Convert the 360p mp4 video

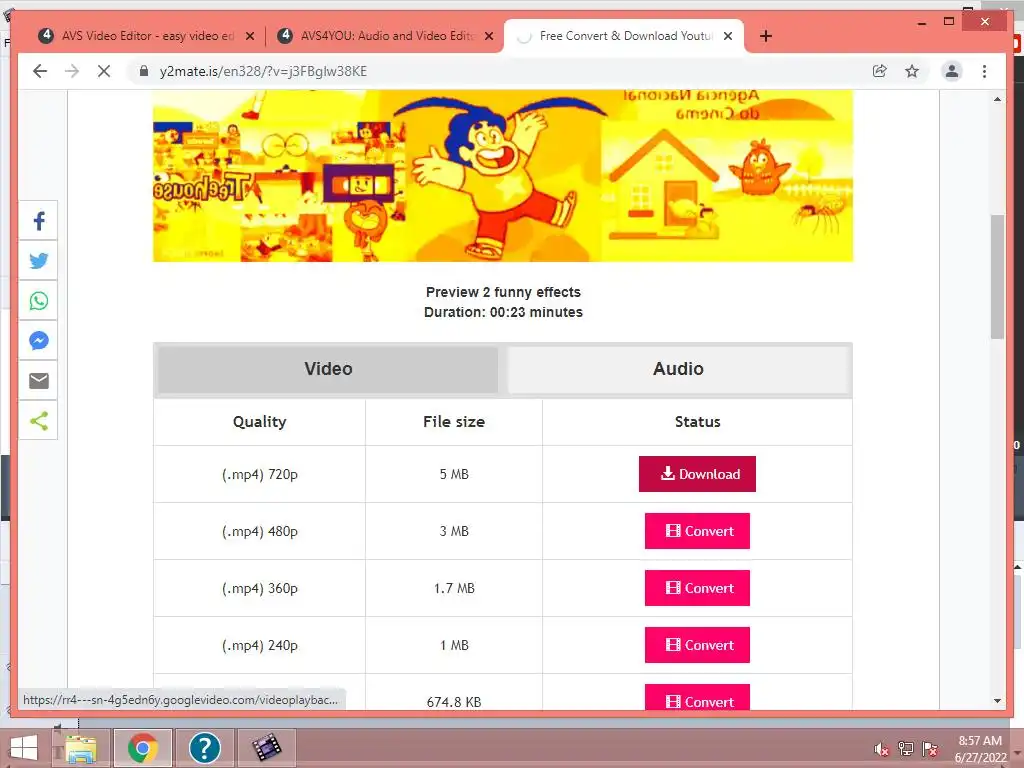[697, 588]
